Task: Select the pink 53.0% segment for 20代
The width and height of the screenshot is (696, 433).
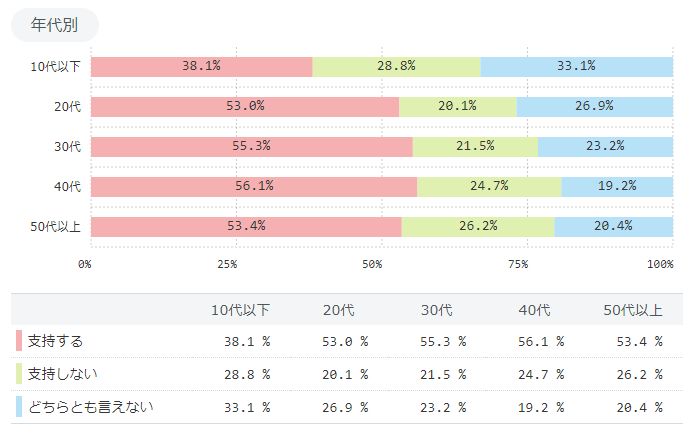Action: tap(245, 107)
